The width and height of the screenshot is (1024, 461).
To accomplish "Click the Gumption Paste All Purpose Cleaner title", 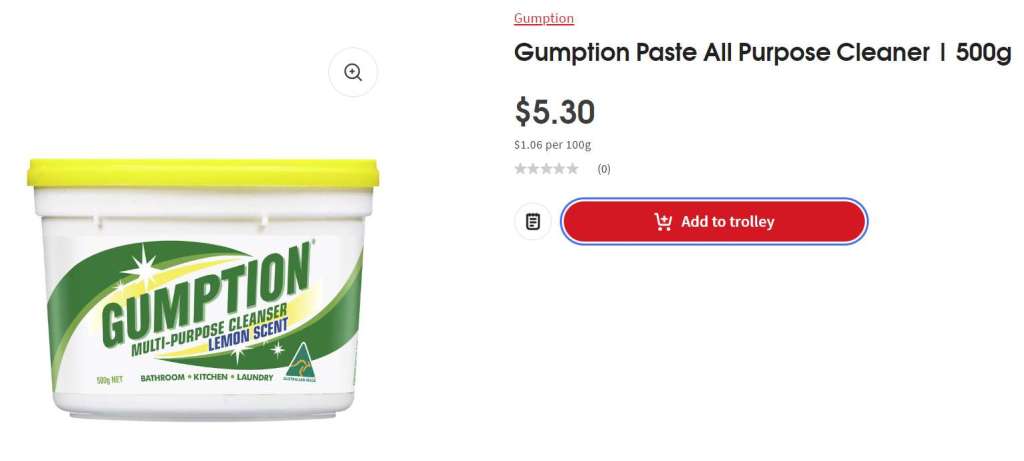I will pos(762,52).
